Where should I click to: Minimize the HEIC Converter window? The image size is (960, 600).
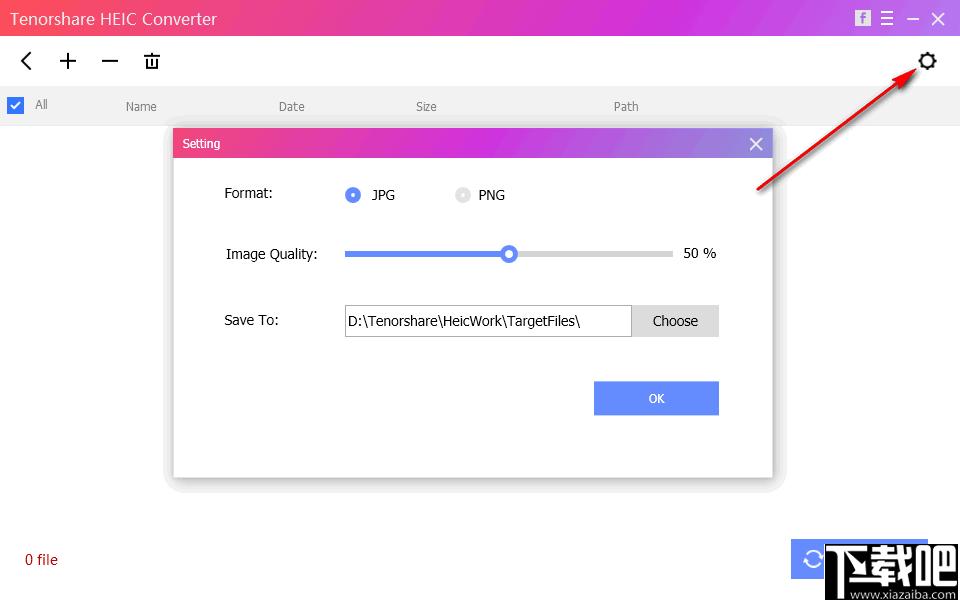coord(913,19)
